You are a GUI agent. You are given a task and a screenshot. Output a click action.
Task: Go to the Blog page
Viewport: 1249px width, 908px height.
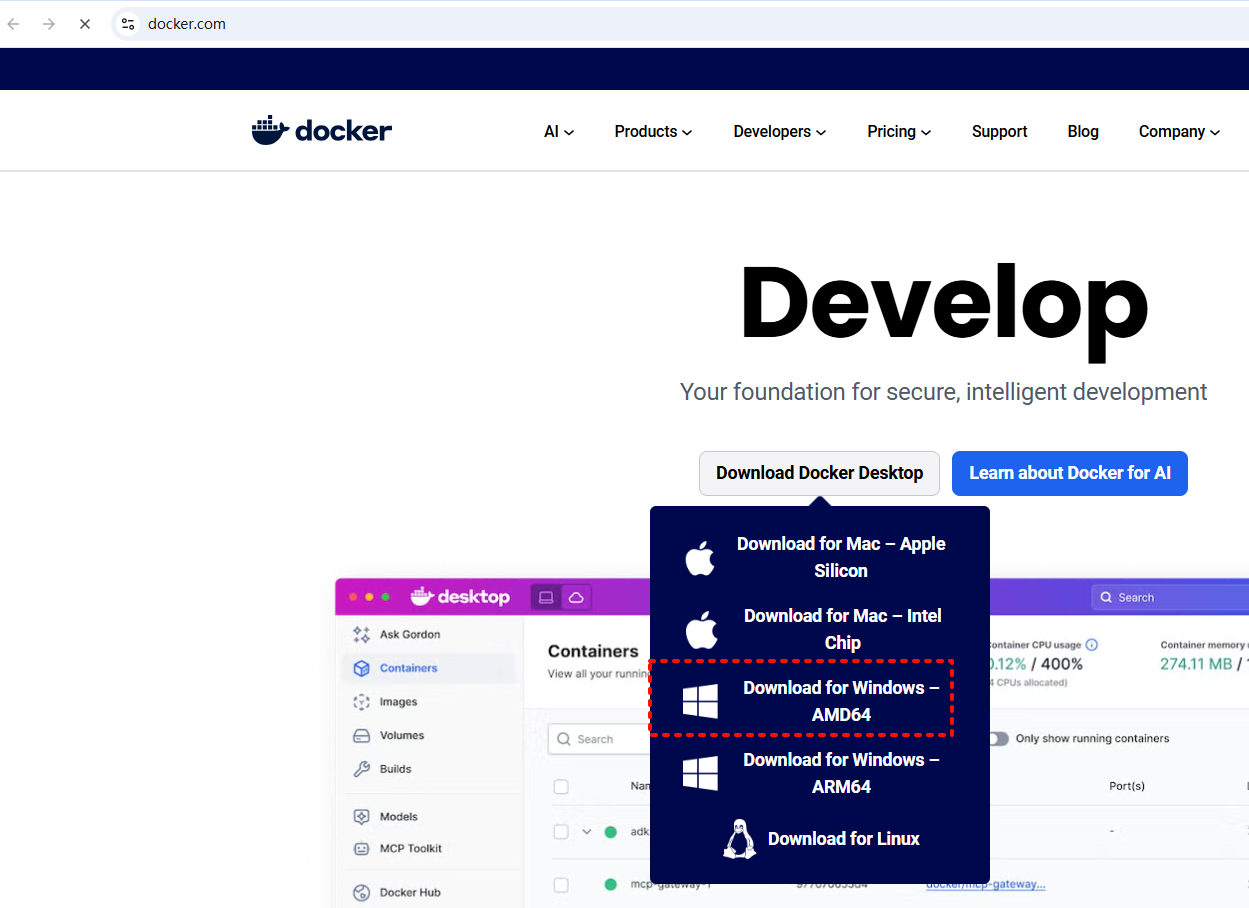pyautogui.click(x=1082, y=132)
